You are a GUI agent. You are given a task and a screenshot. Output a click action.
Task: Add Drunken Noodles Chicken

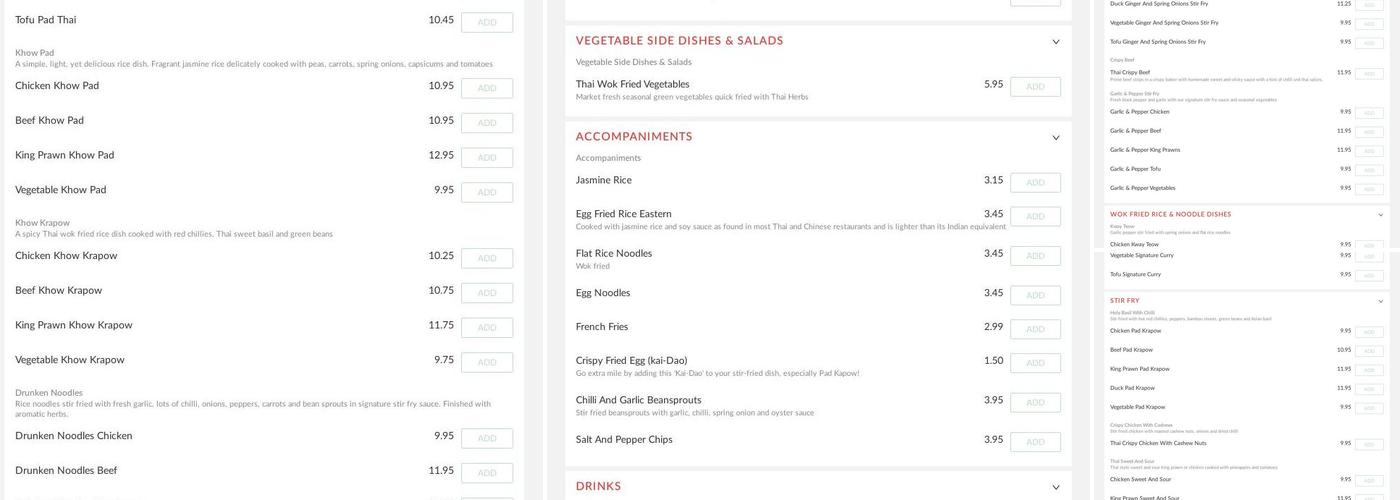coord(487,438)
